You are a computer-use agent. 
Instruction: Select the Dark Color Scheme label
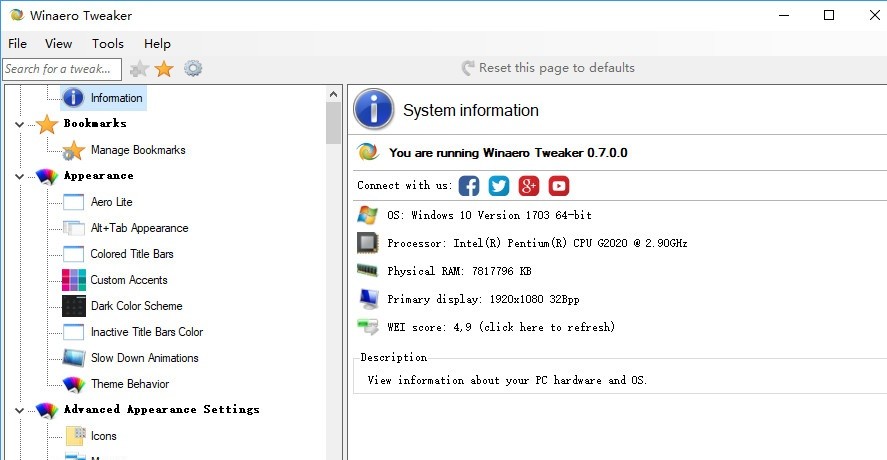[x=137, y=306]
